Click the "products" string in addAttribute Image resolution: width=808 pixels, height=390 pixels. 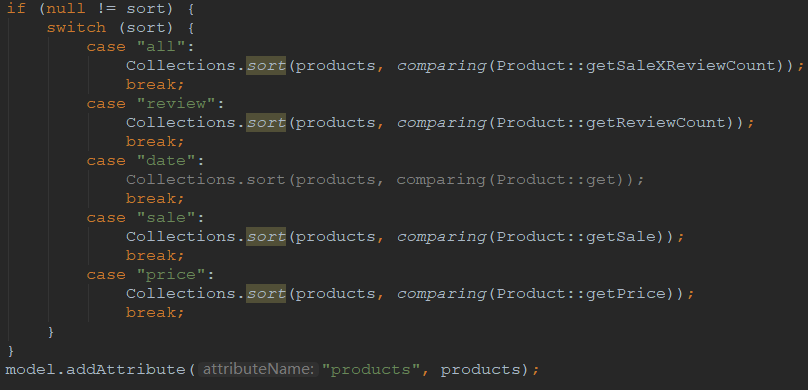coord(372,369)
